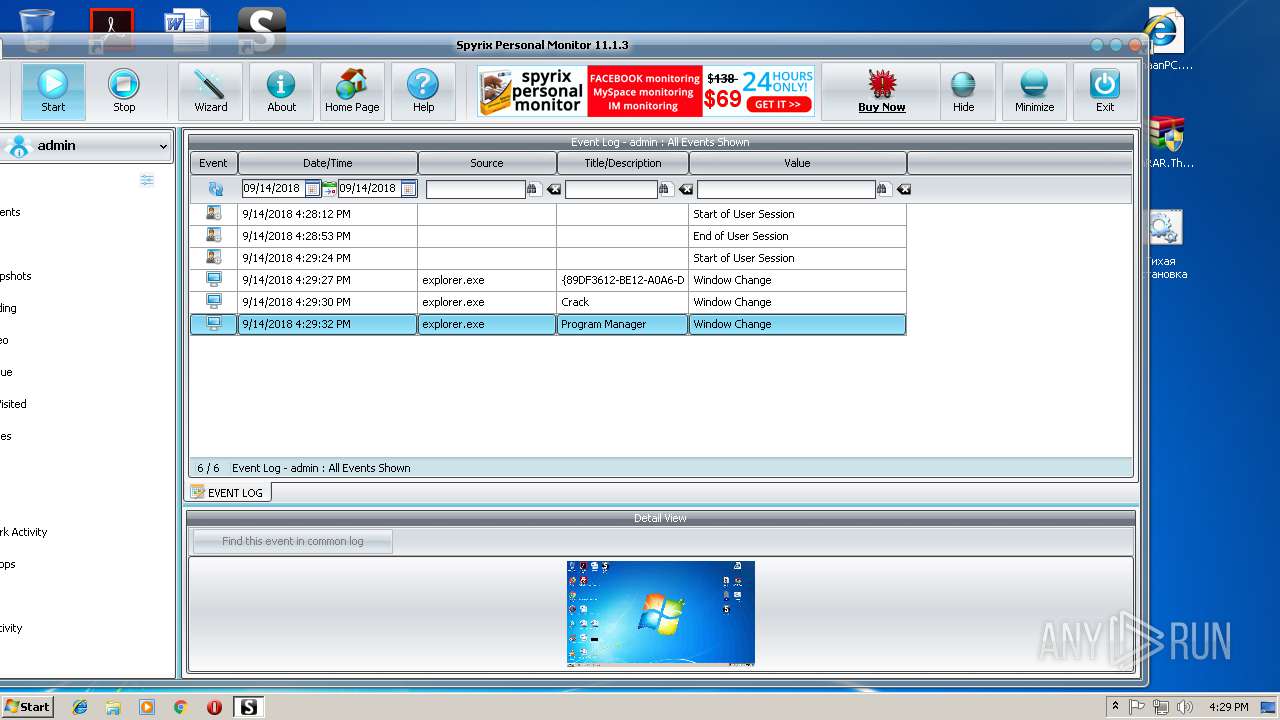This screenshot has width=1280, height=720.
Task: Click the volume icon in system tray
Action: [x=1183, y=707]
